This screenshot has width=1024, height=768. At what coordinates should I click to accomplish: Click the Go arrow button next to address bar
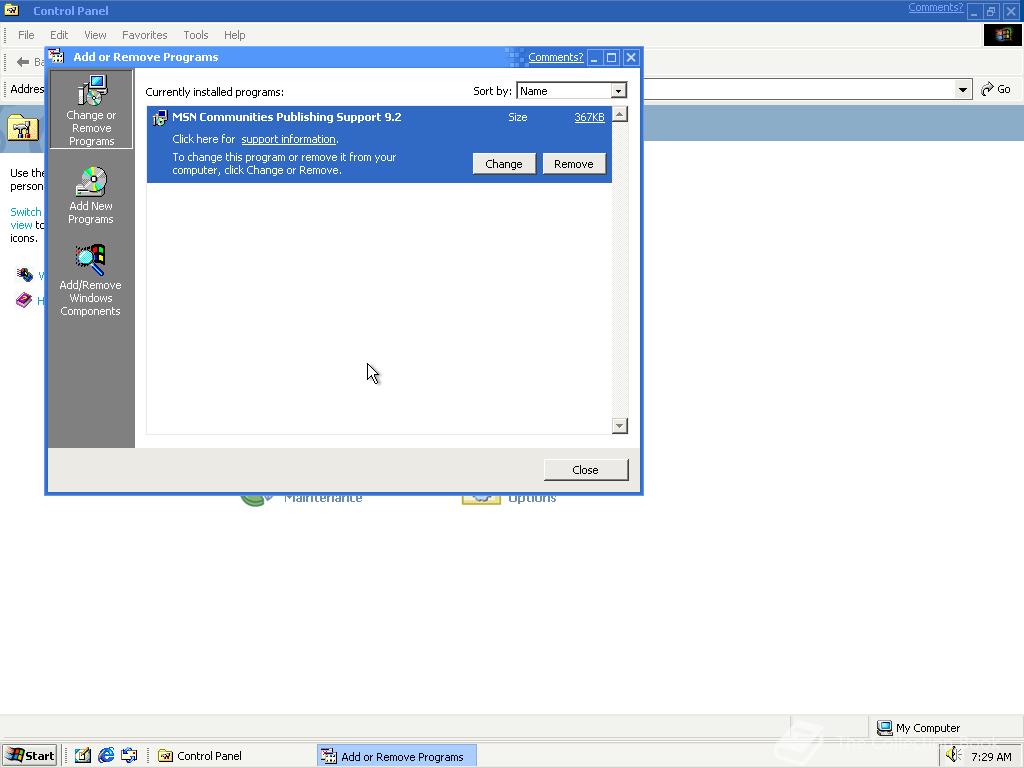tap(996, 89)
